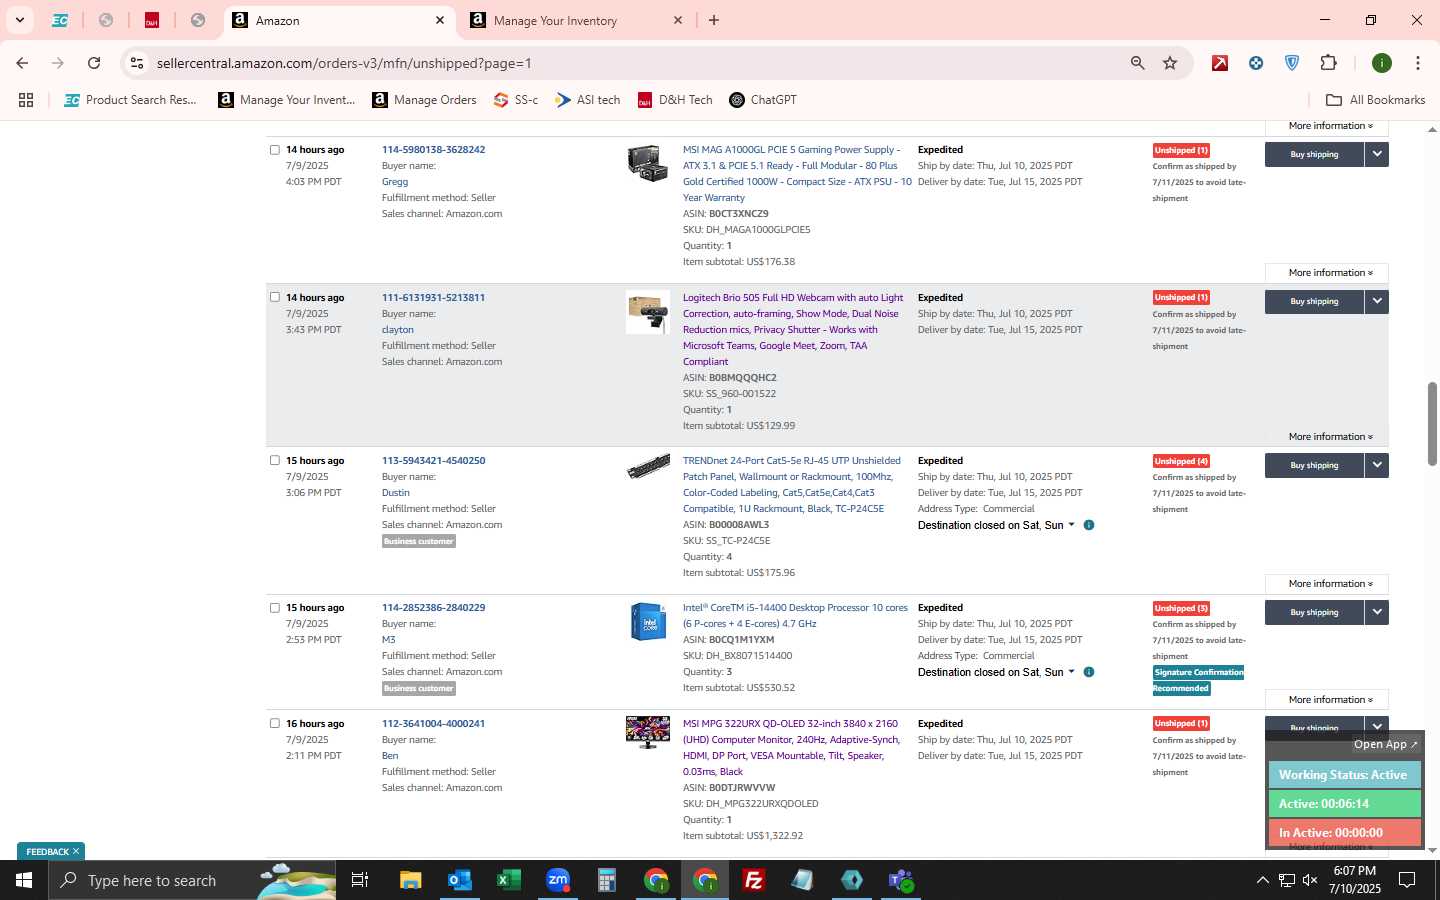The height and width of the screenshot is (900, 1440).
Task: Click Buy shipping for Dustin's order
Action: (x=1314, y=465)
